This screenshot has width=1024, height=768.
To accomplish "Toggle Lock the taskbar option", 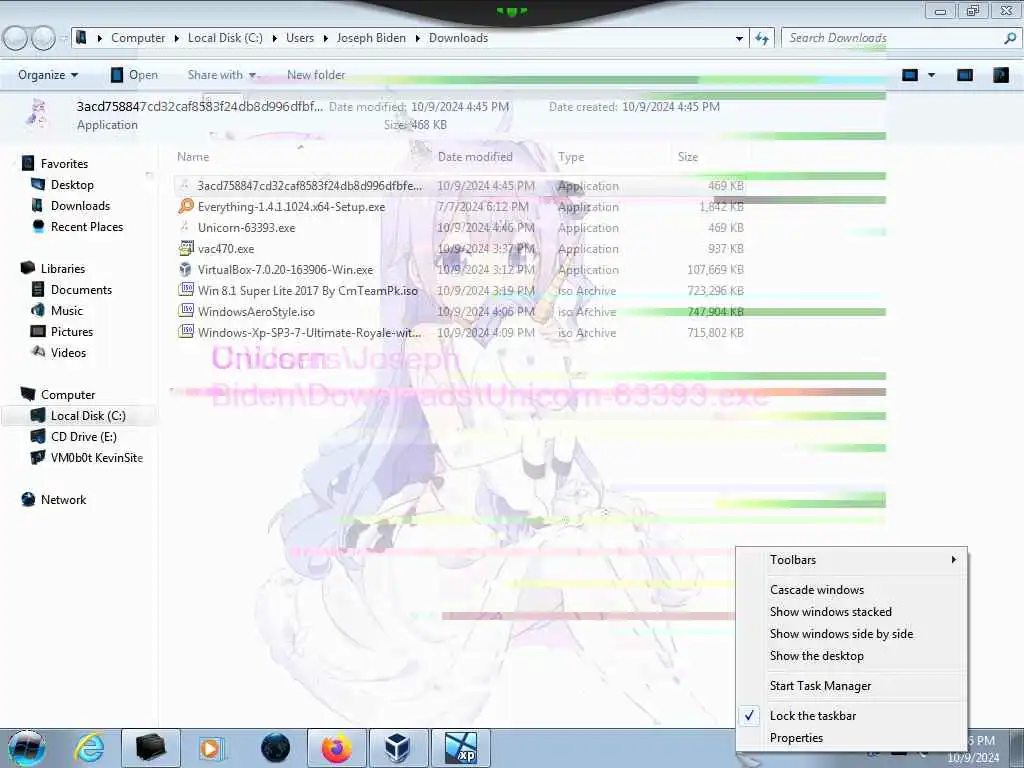I will [812, 716].
